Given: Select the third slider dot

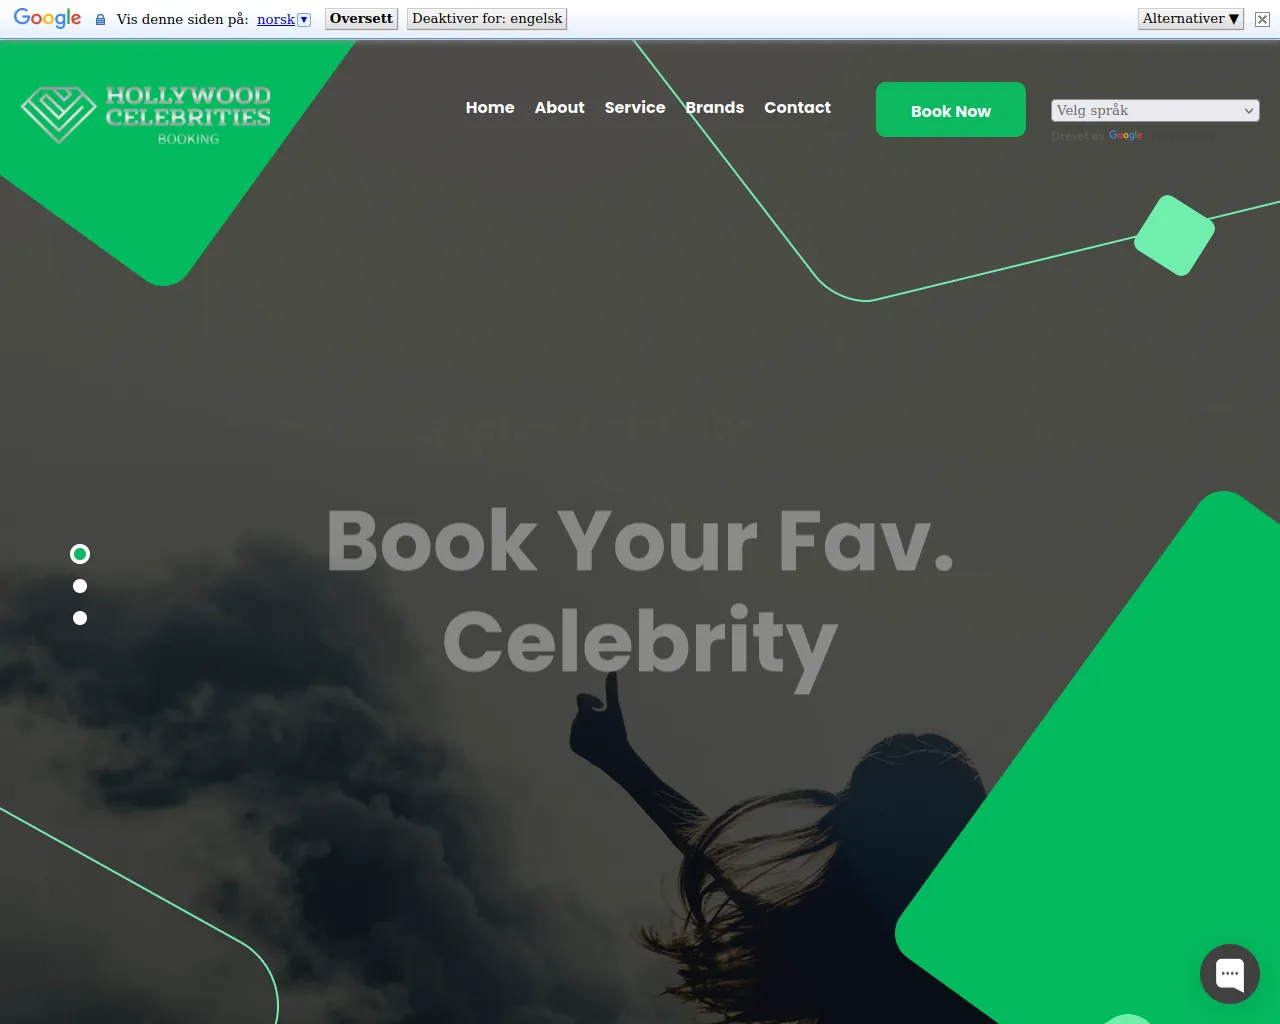Looking at the screenshot, I should click(80, 618).
